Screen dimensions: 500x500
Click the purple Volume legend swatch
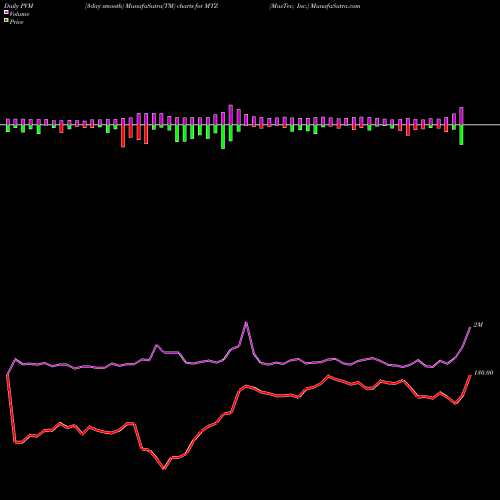(6, 13)
